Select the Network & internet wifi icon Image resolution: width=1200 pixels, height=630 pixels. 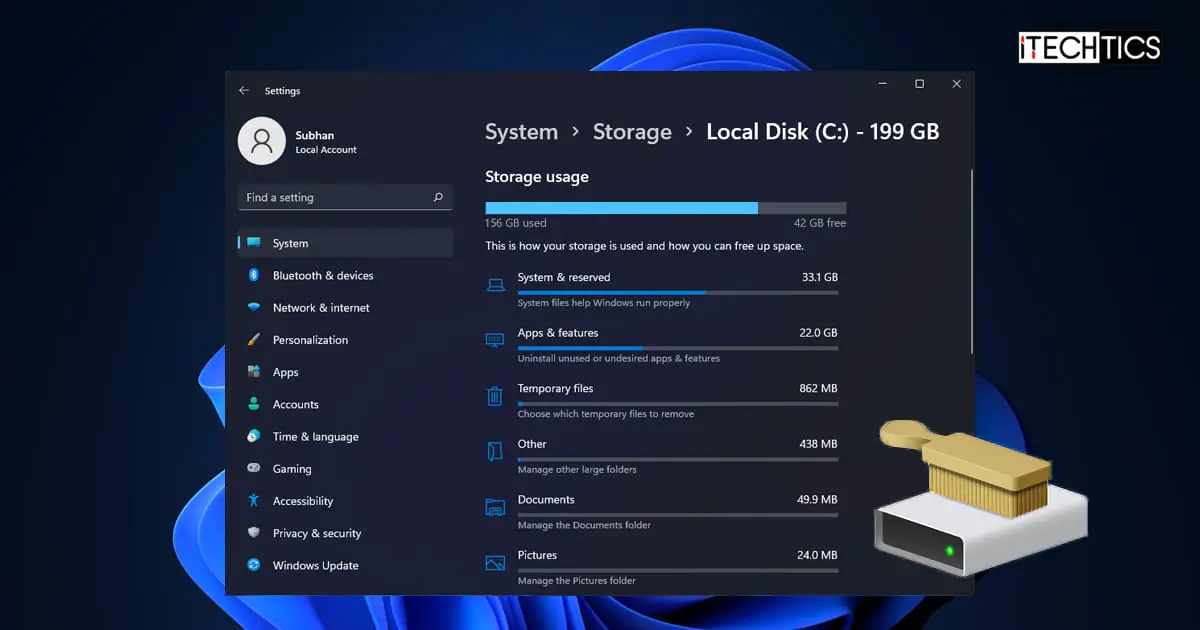[x=254, y=307]
